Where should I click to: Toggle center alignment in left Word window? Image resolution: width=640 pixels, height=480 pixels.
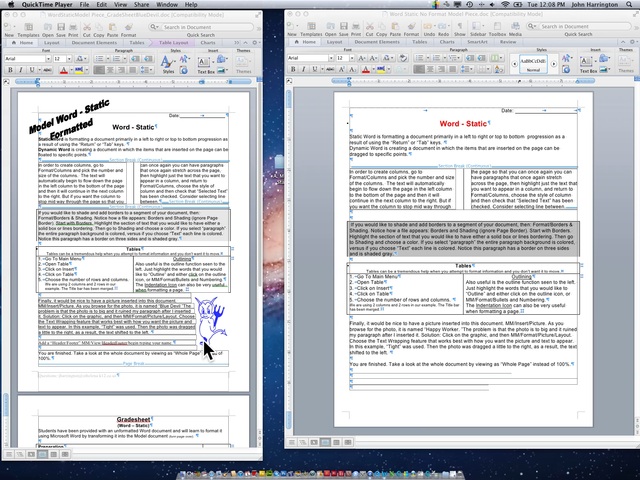(110, 70)
